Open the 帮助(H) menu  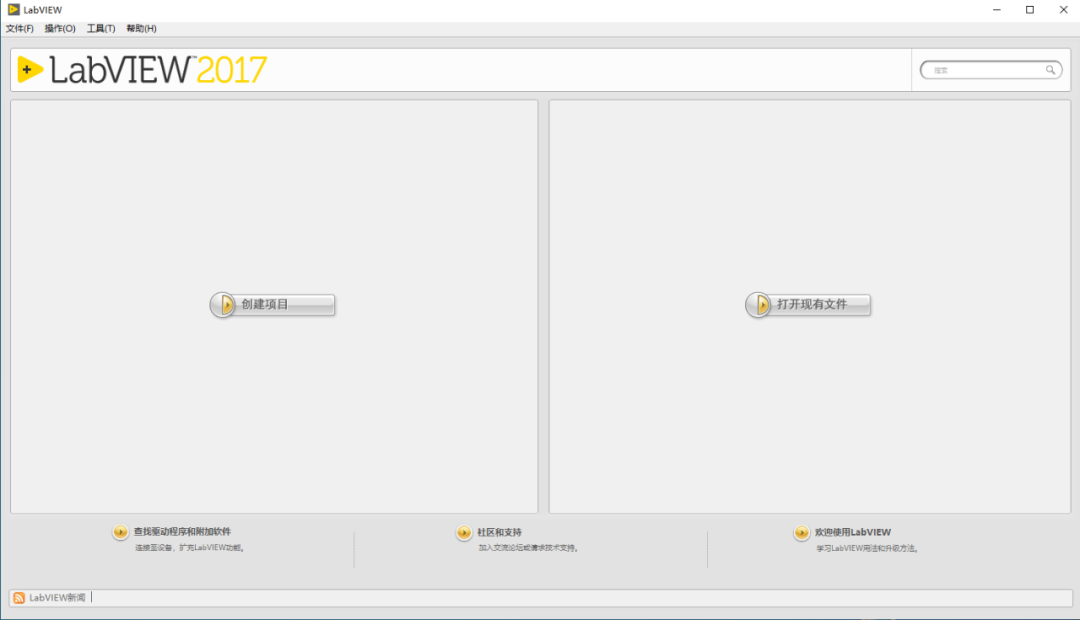click(141, 28)
